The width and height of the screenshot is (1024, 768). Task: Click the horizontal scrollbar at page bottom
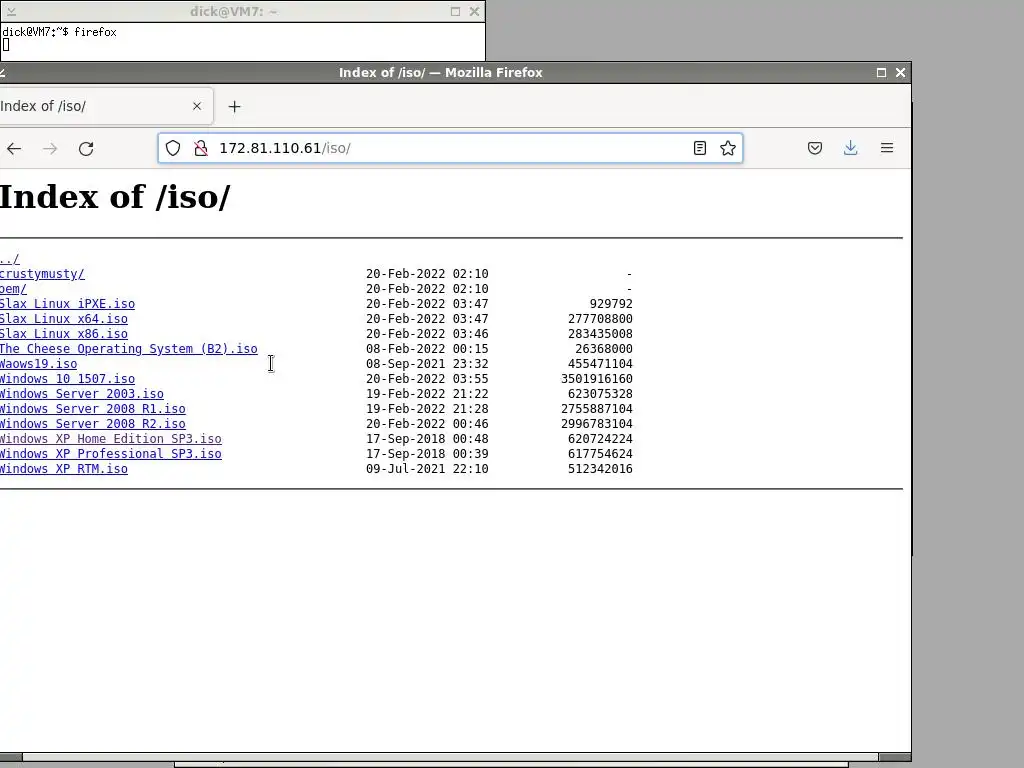451,758
